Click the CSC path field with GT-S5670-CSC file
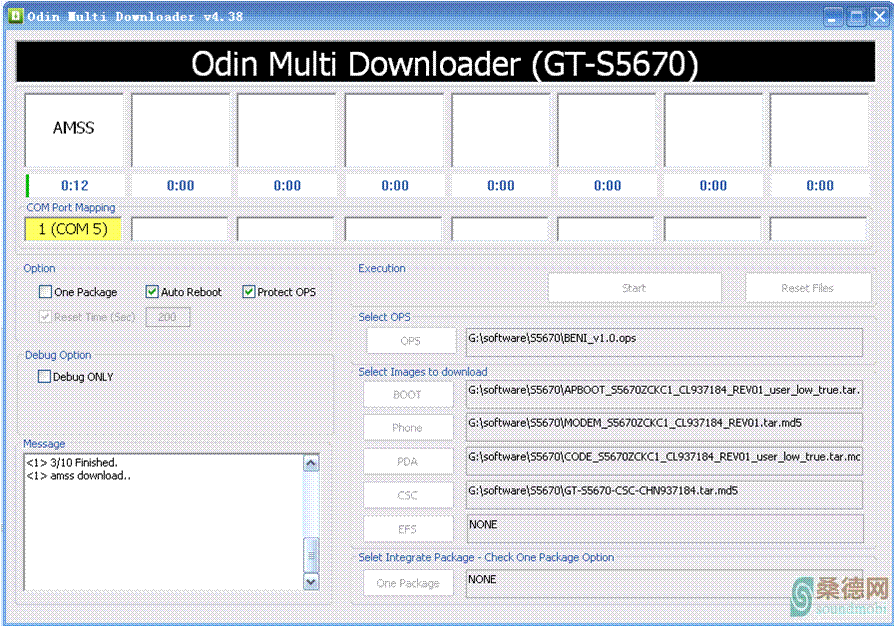The image size is (895, 627). [x=664, y=495]
